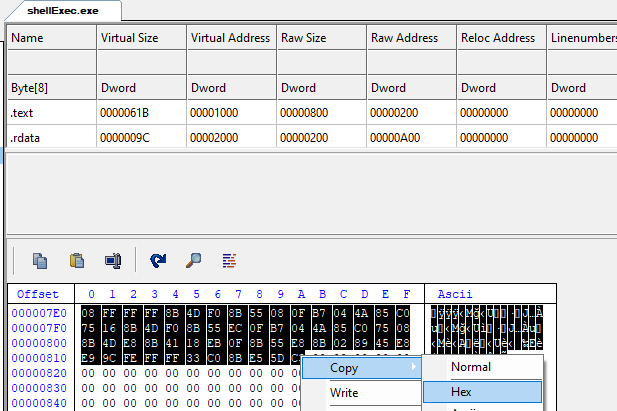Select the .rdata section row name

(52, 138)
